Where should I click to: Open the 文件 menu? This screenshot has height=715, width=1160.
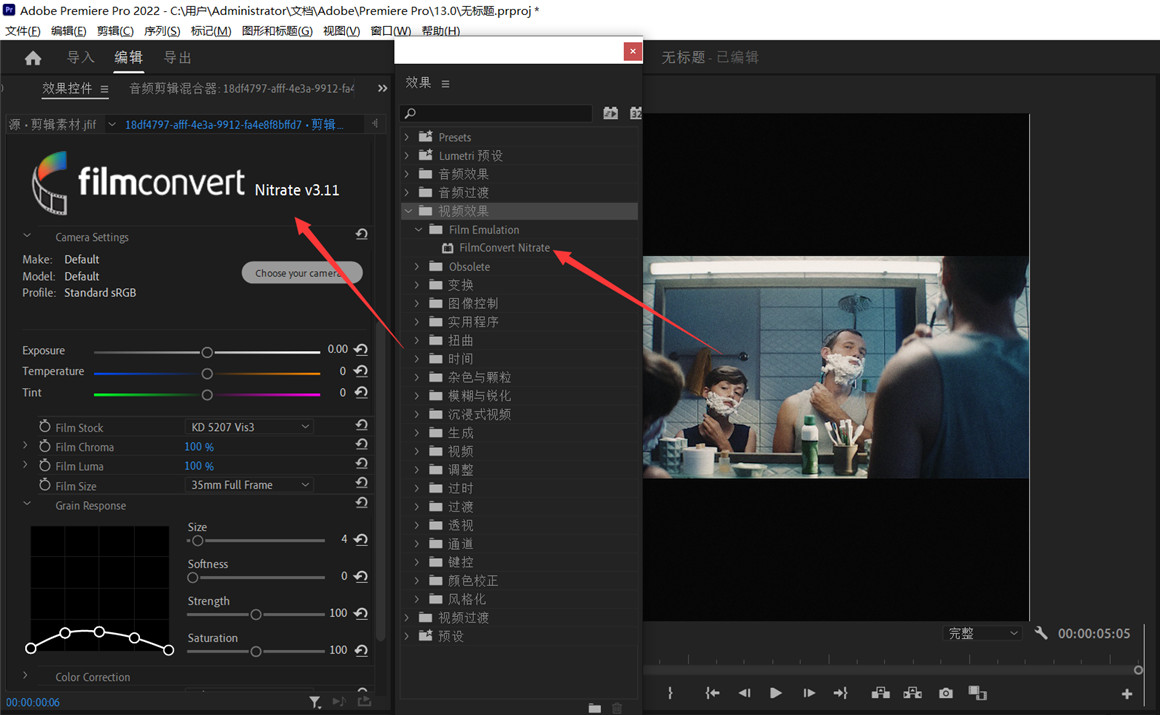tap(22, 30)
